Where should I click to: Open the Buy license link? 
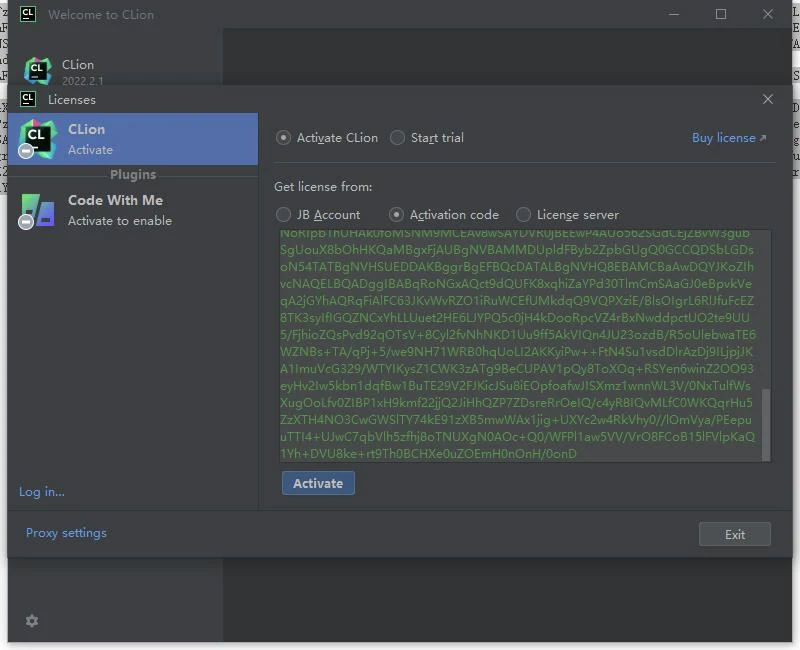pyautogui.click(x=729, y=138)
